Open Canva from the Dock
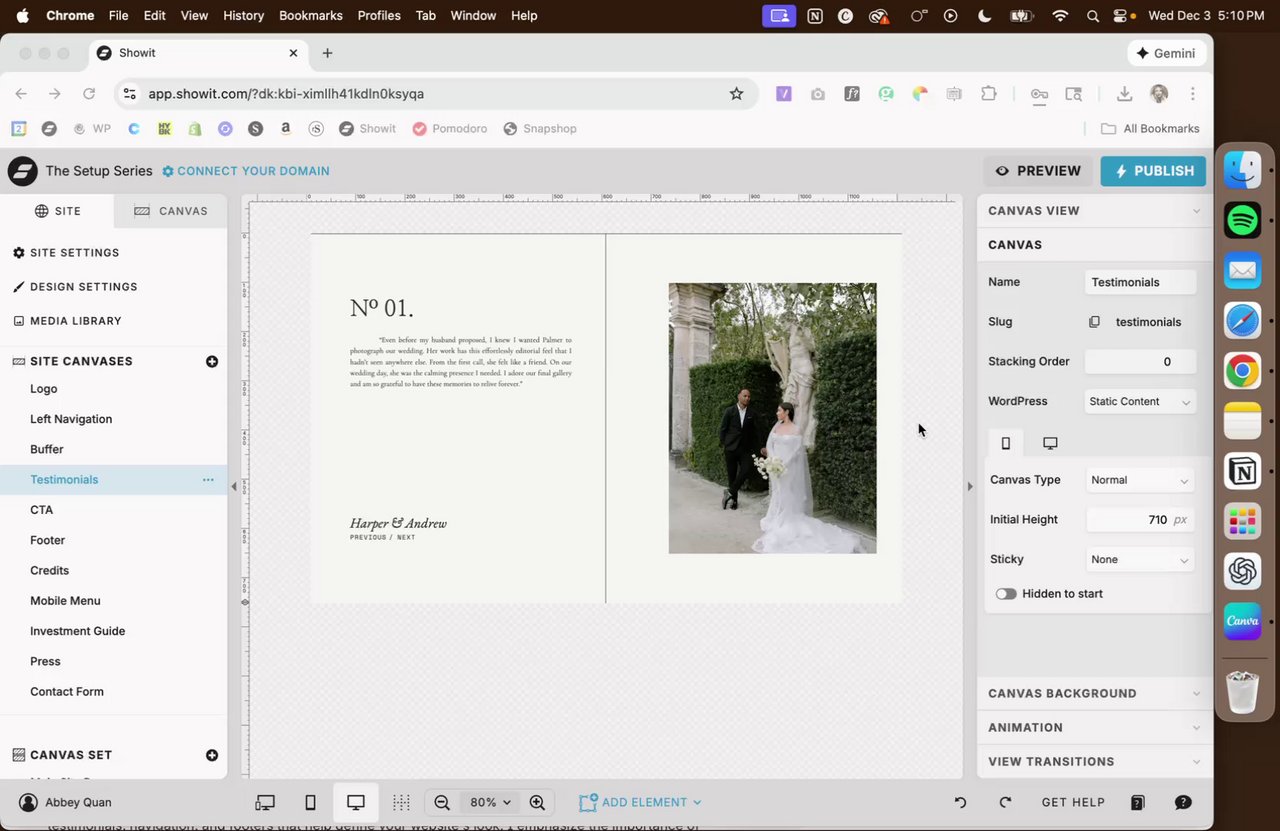 coord(1243,621)
